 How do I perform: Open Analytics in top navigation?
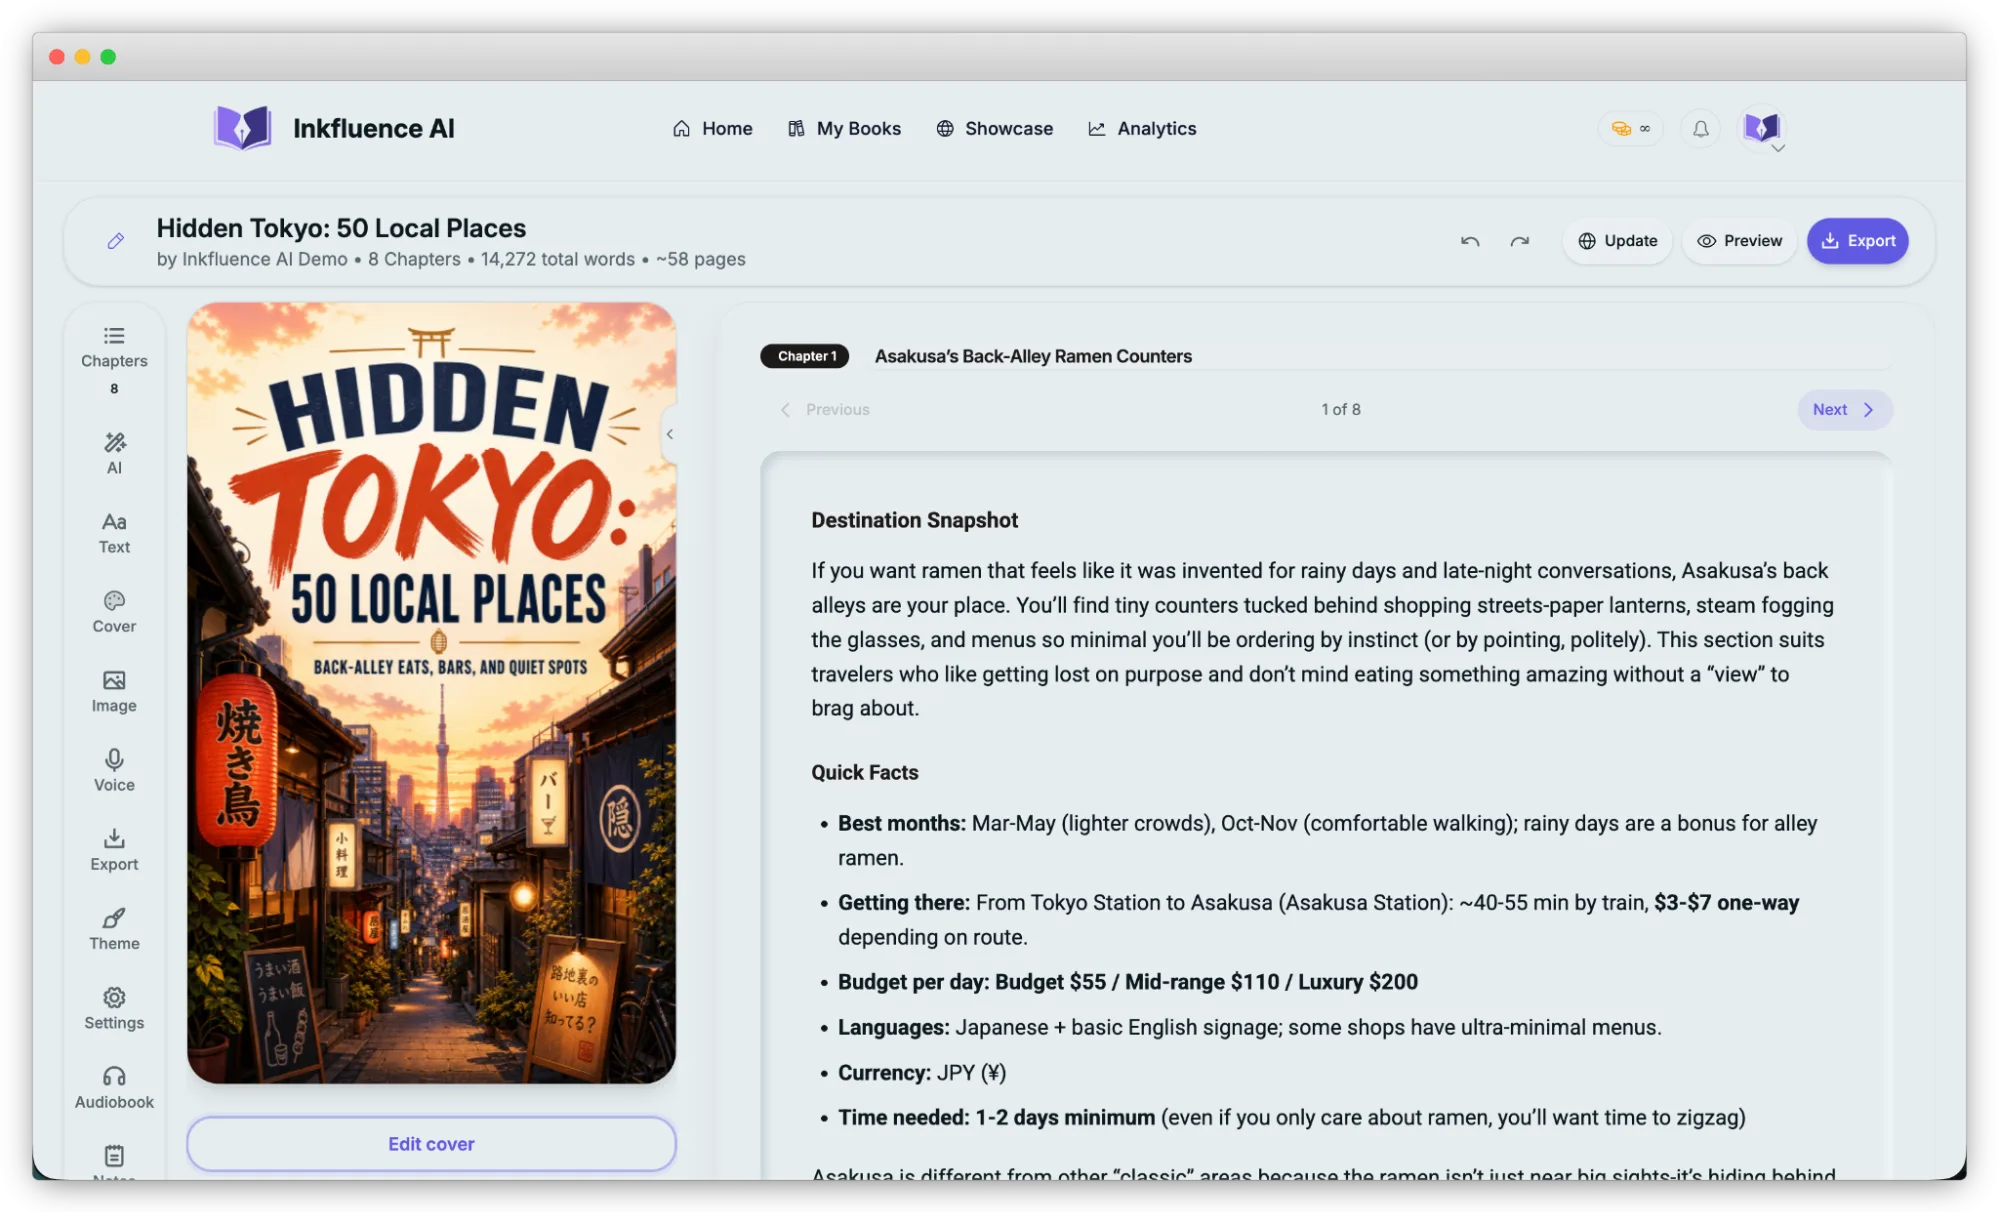click(x=1142, y=129)
